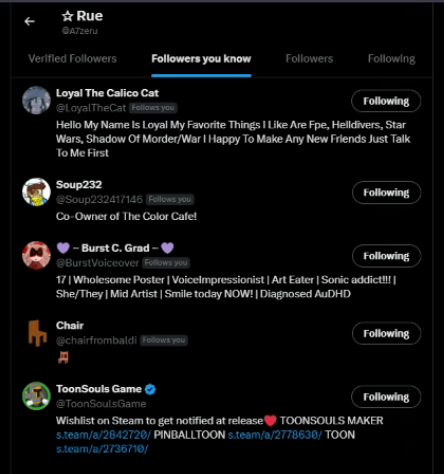
Task: Toggle Following button for Burst C. Grad
Action: click(x=386, y=256)
